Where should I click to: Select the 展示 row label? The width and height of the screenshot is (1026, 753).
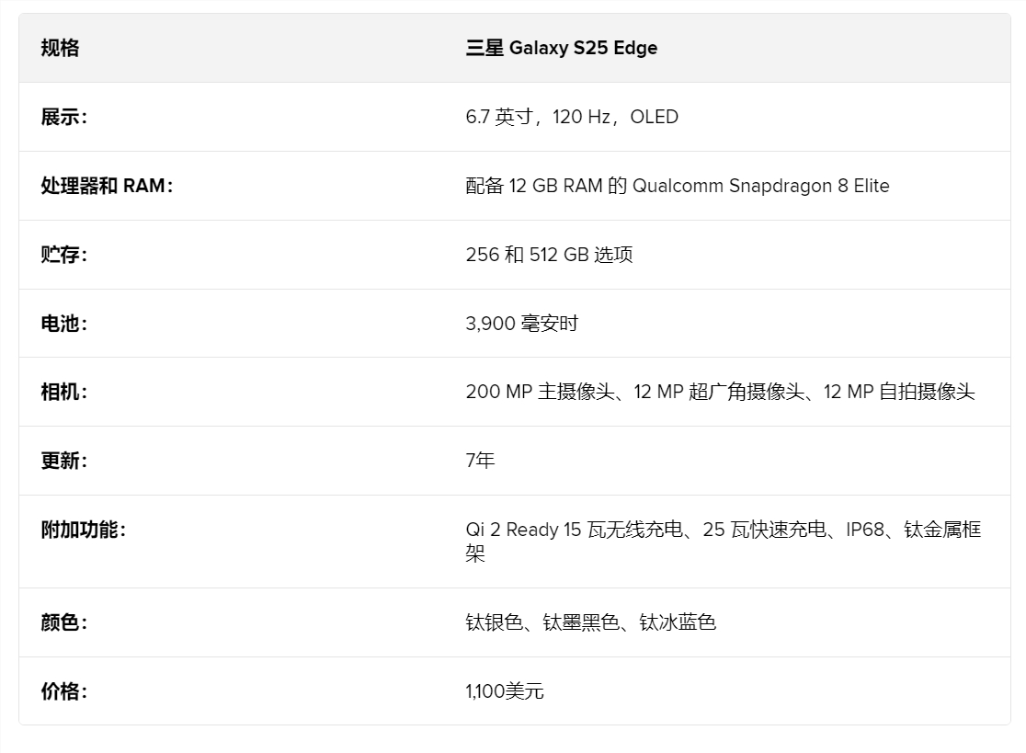64,117
